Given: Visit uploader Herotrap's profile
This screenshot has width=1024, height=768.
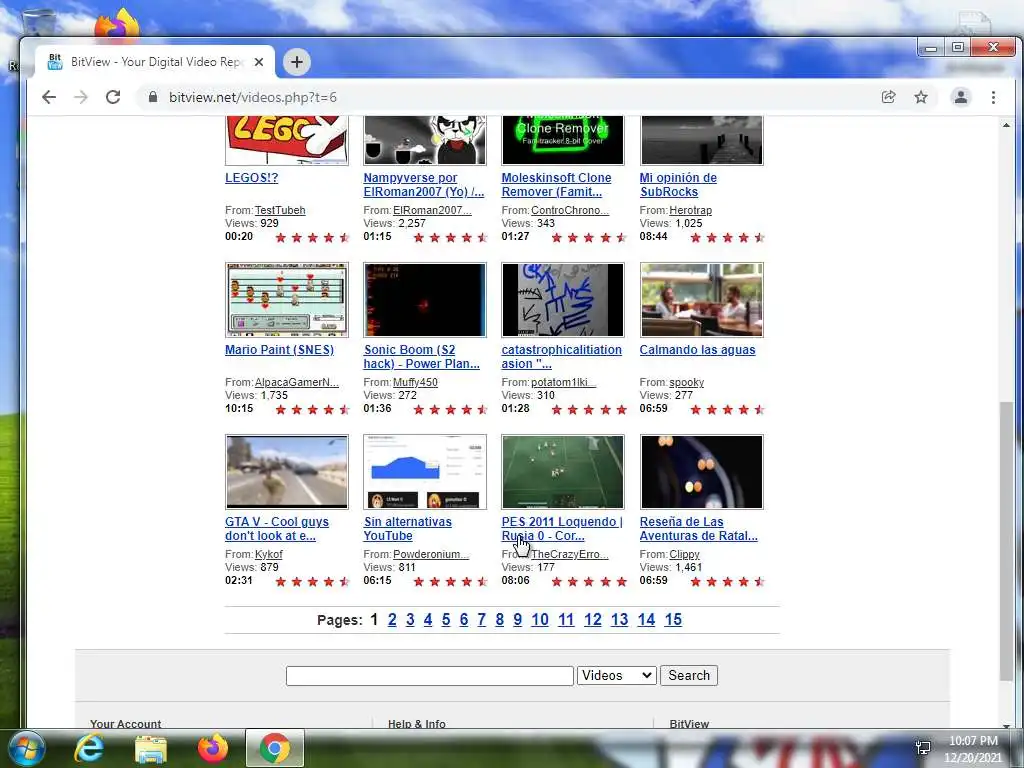Looking at the screenshot, I should click(690, 210).
